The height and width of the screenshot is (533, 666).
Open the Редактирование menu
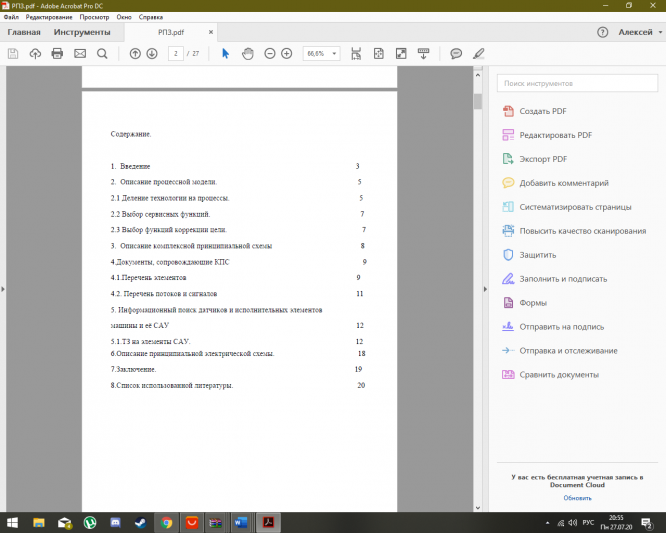[48, 18]
